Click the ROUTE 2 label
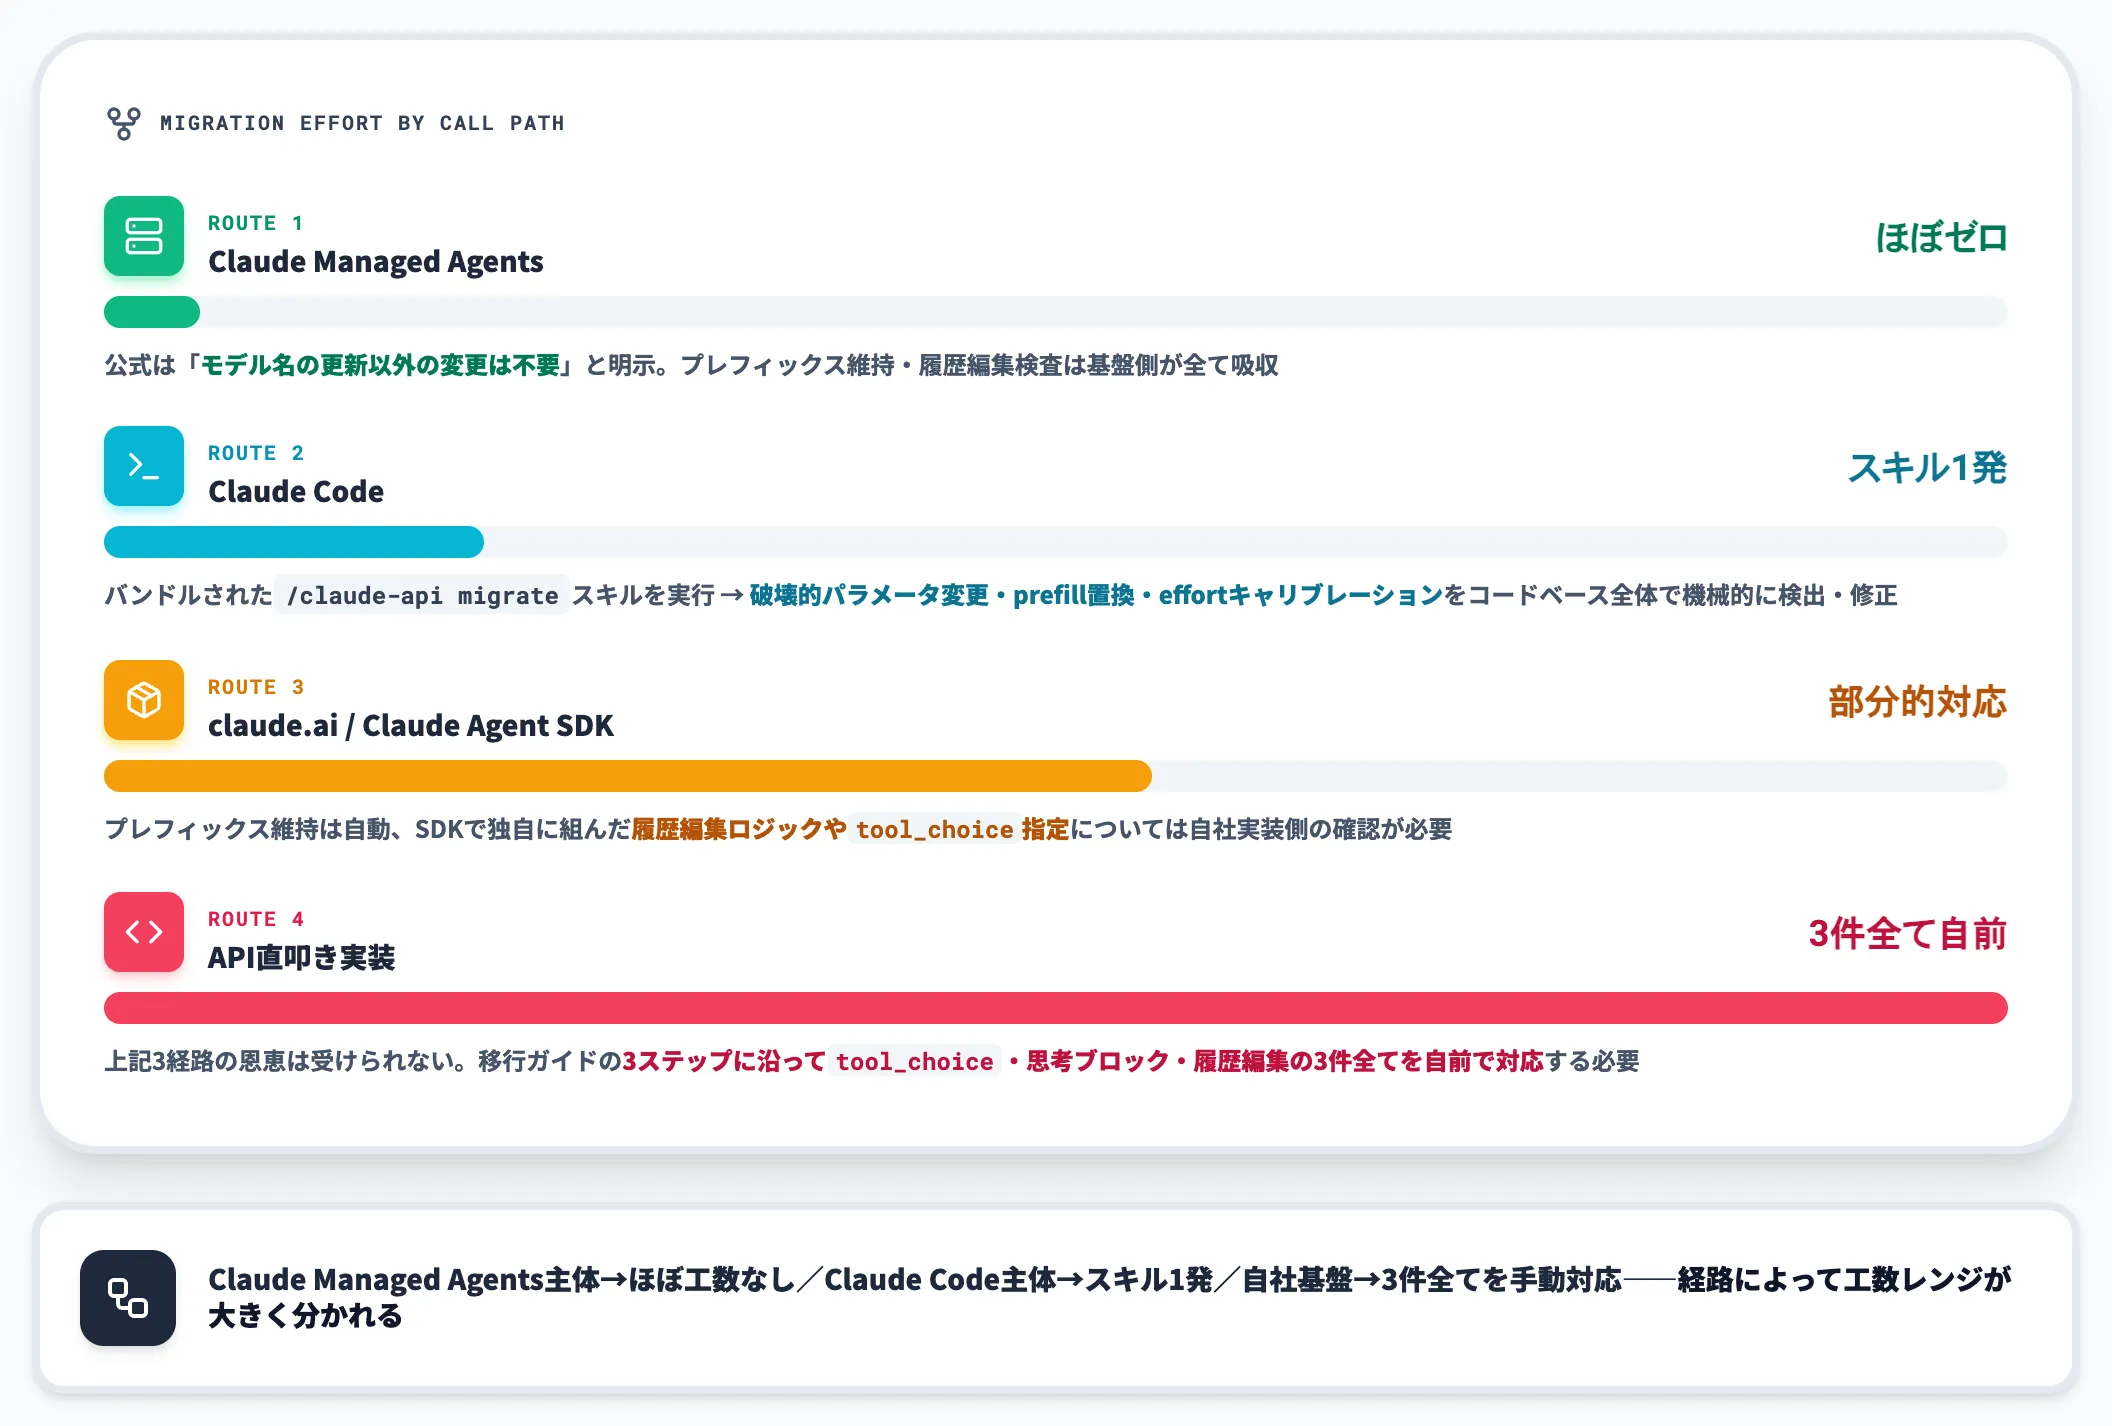2112x1426 pixels. pyautogui.click(x=255, y=453)
